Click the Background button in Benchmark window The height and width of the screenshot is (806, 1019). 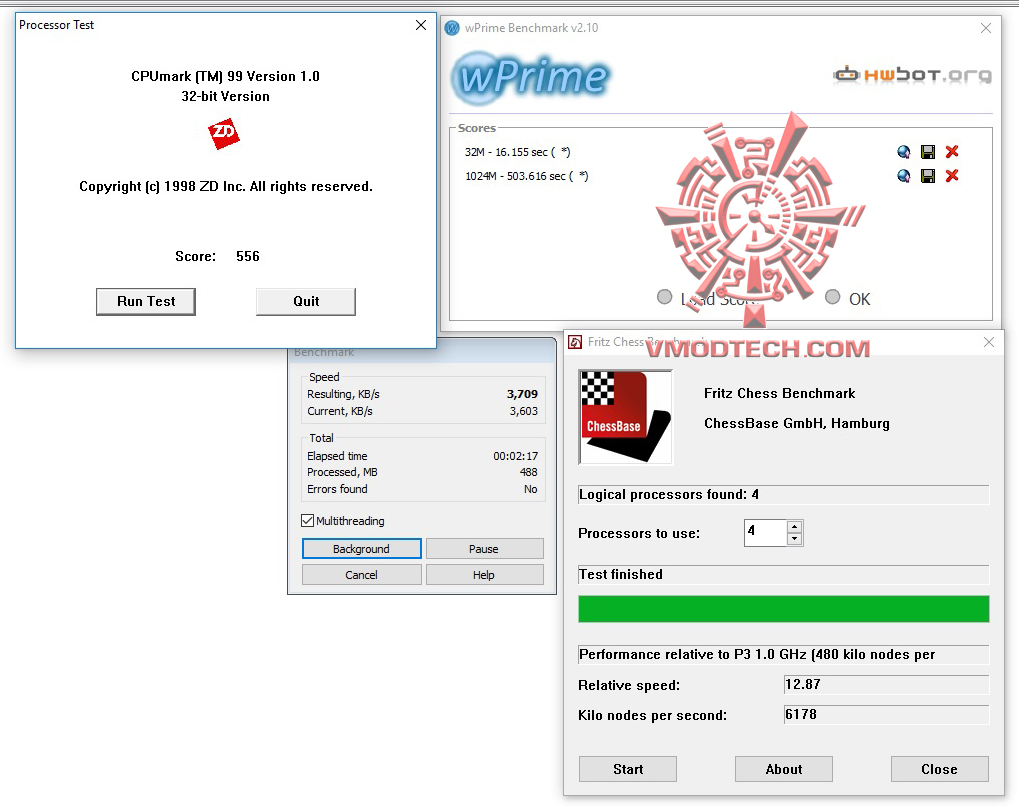click(x=361, y=549)
